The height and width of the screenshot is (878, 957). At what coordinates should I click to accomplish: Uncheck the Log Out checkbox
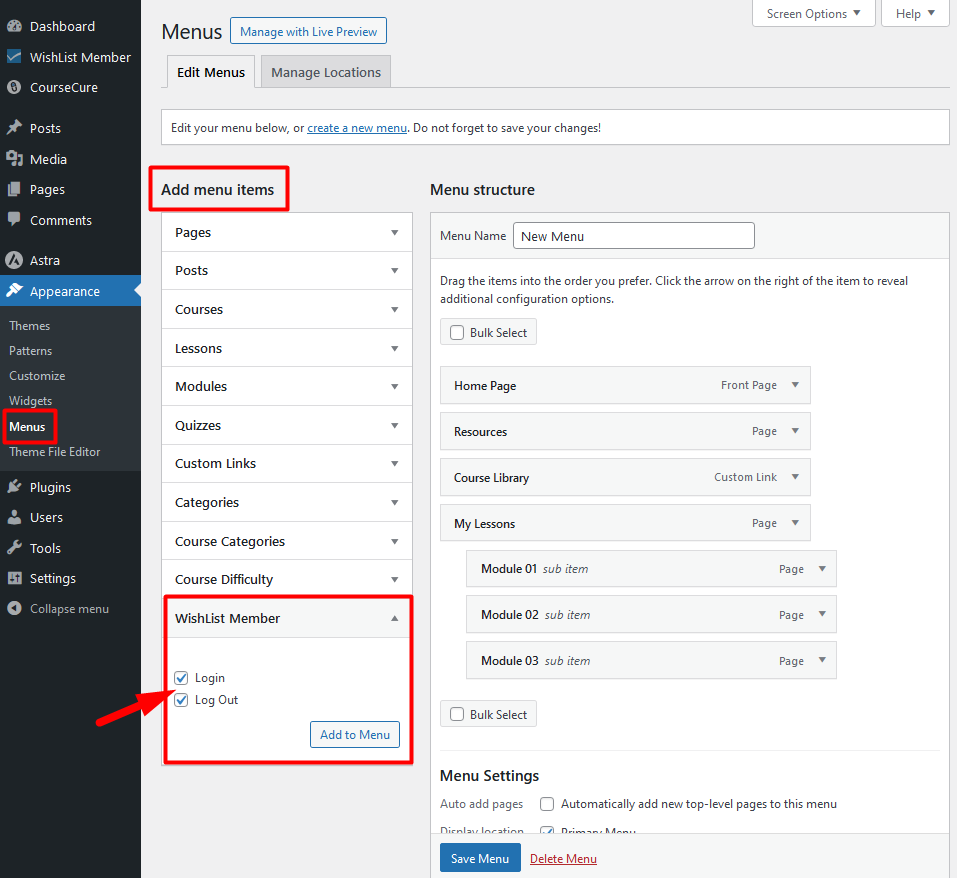click(181, 699)
